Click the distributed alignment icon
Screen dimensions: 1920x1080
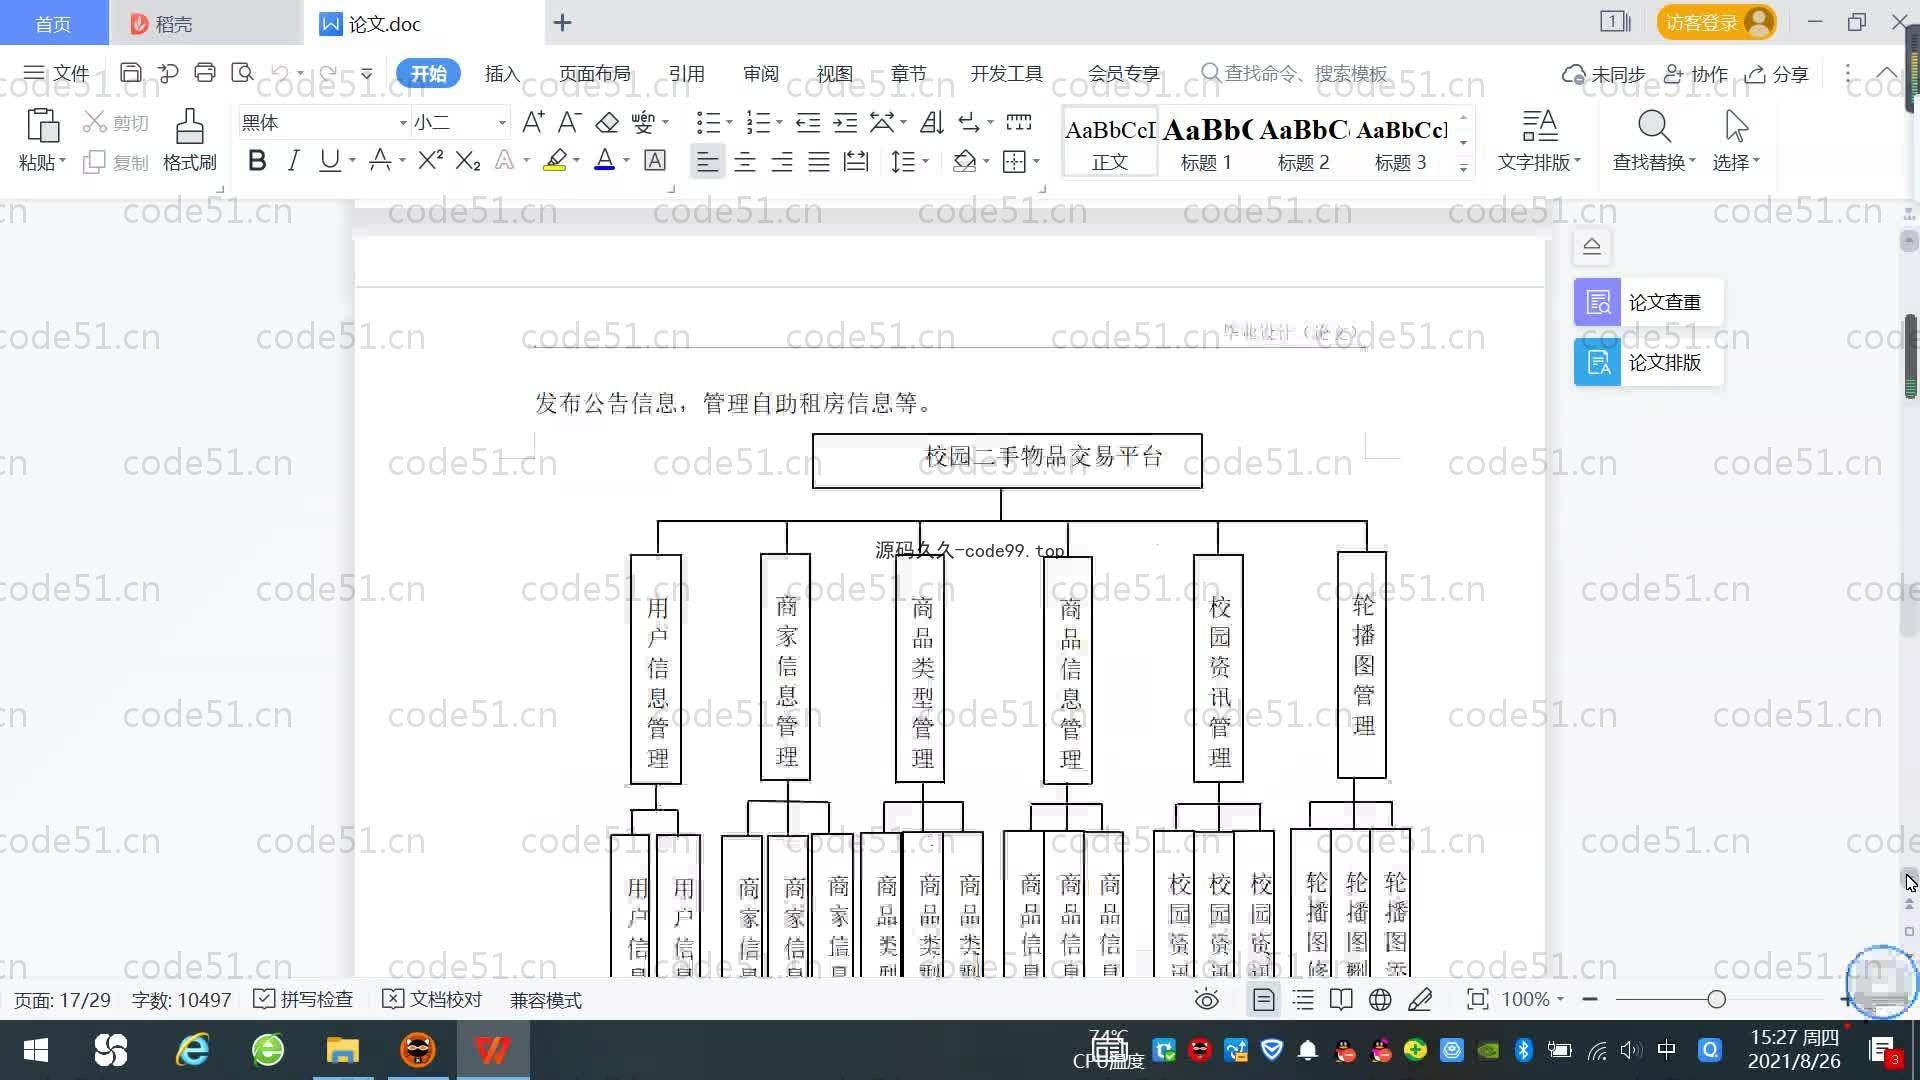coord(856,161)
